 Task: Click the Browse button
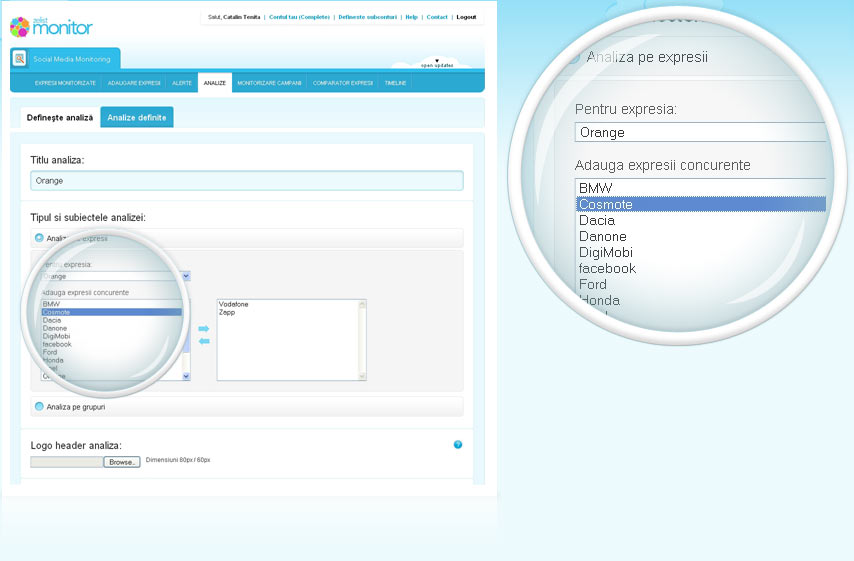coord(122,462)
